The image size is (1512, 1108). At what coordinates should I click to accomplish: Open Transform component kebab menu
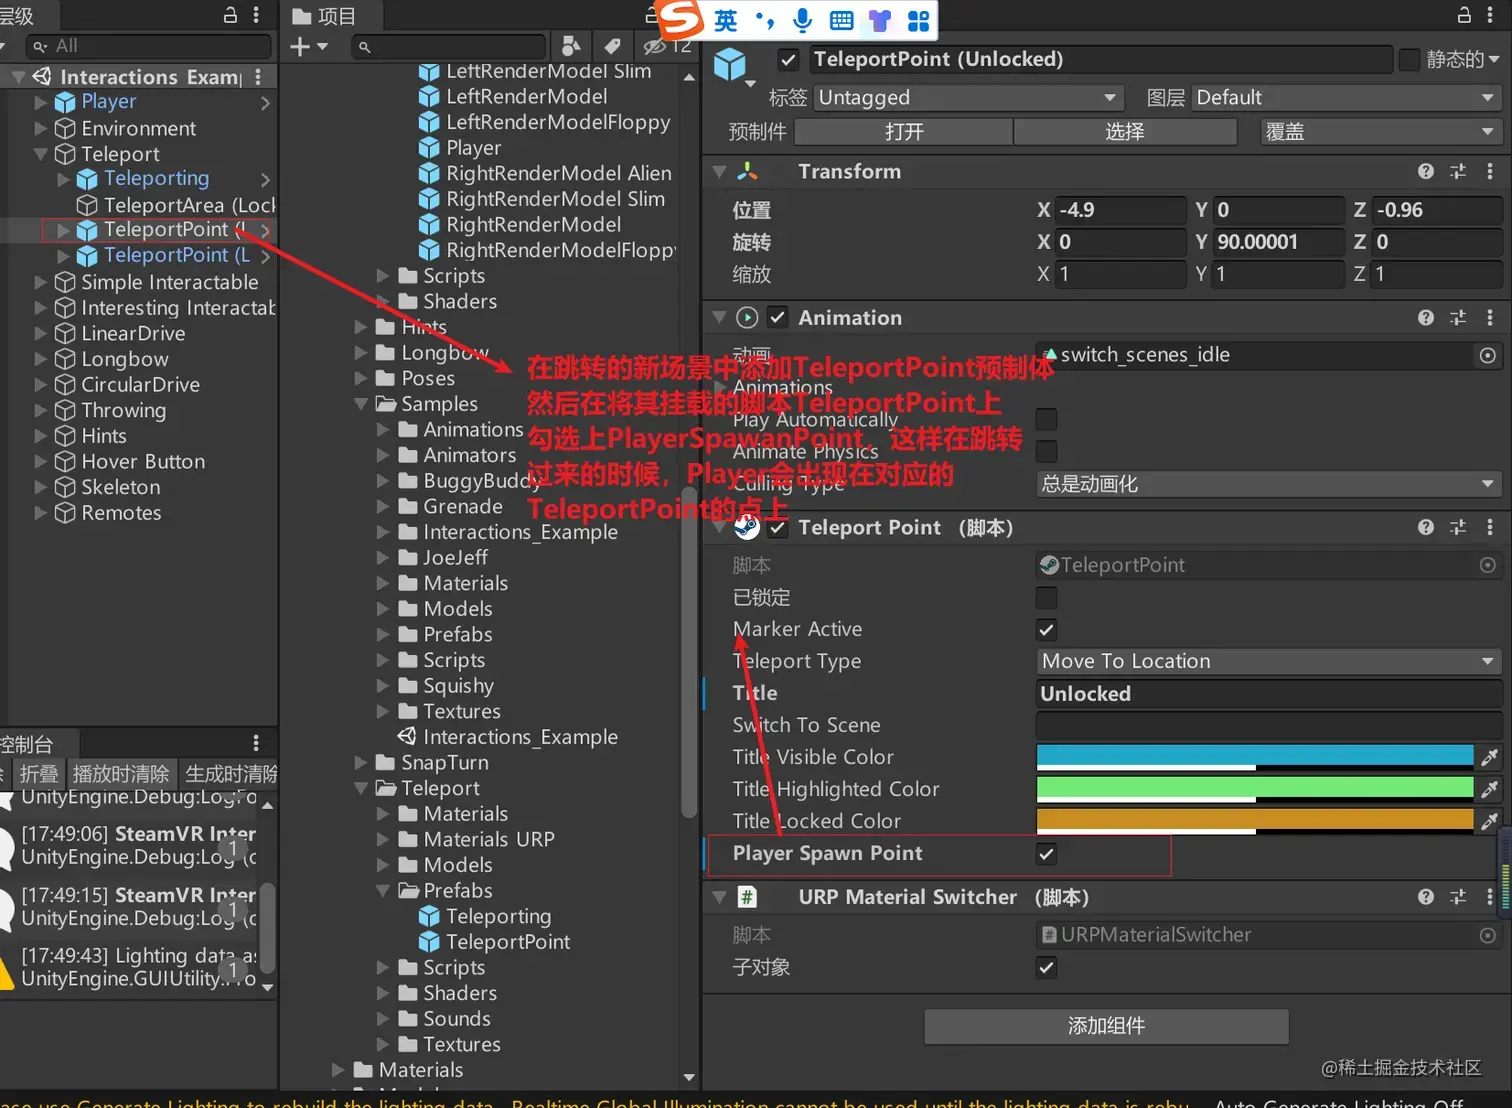[x=1490, y=172]
